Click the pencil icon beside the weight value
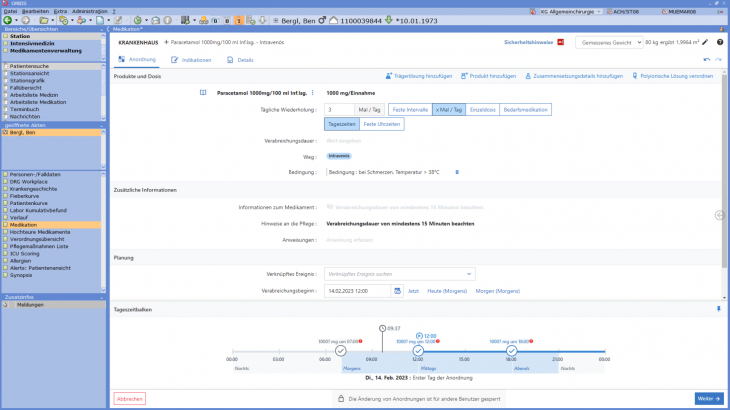Screen dimensions: 730x410 pos(705,43)
